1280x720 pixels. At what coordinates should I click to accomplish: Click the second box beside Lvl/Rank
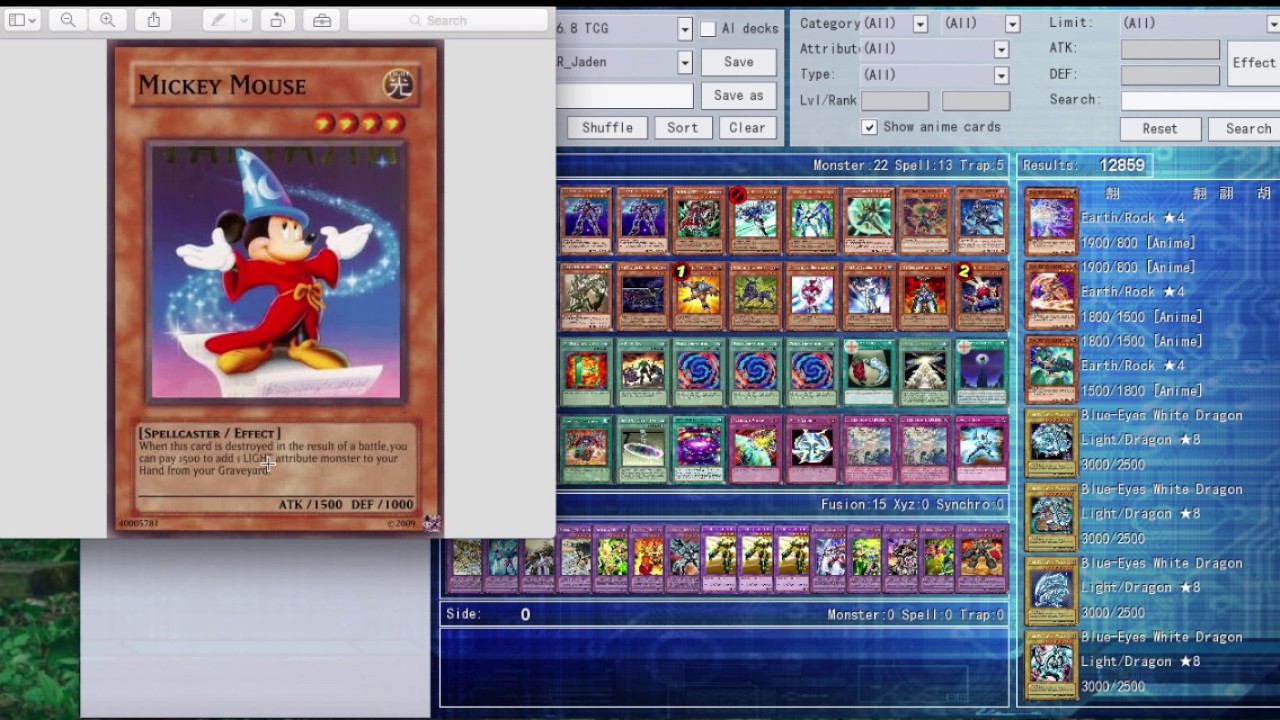[x=976, y=100]
